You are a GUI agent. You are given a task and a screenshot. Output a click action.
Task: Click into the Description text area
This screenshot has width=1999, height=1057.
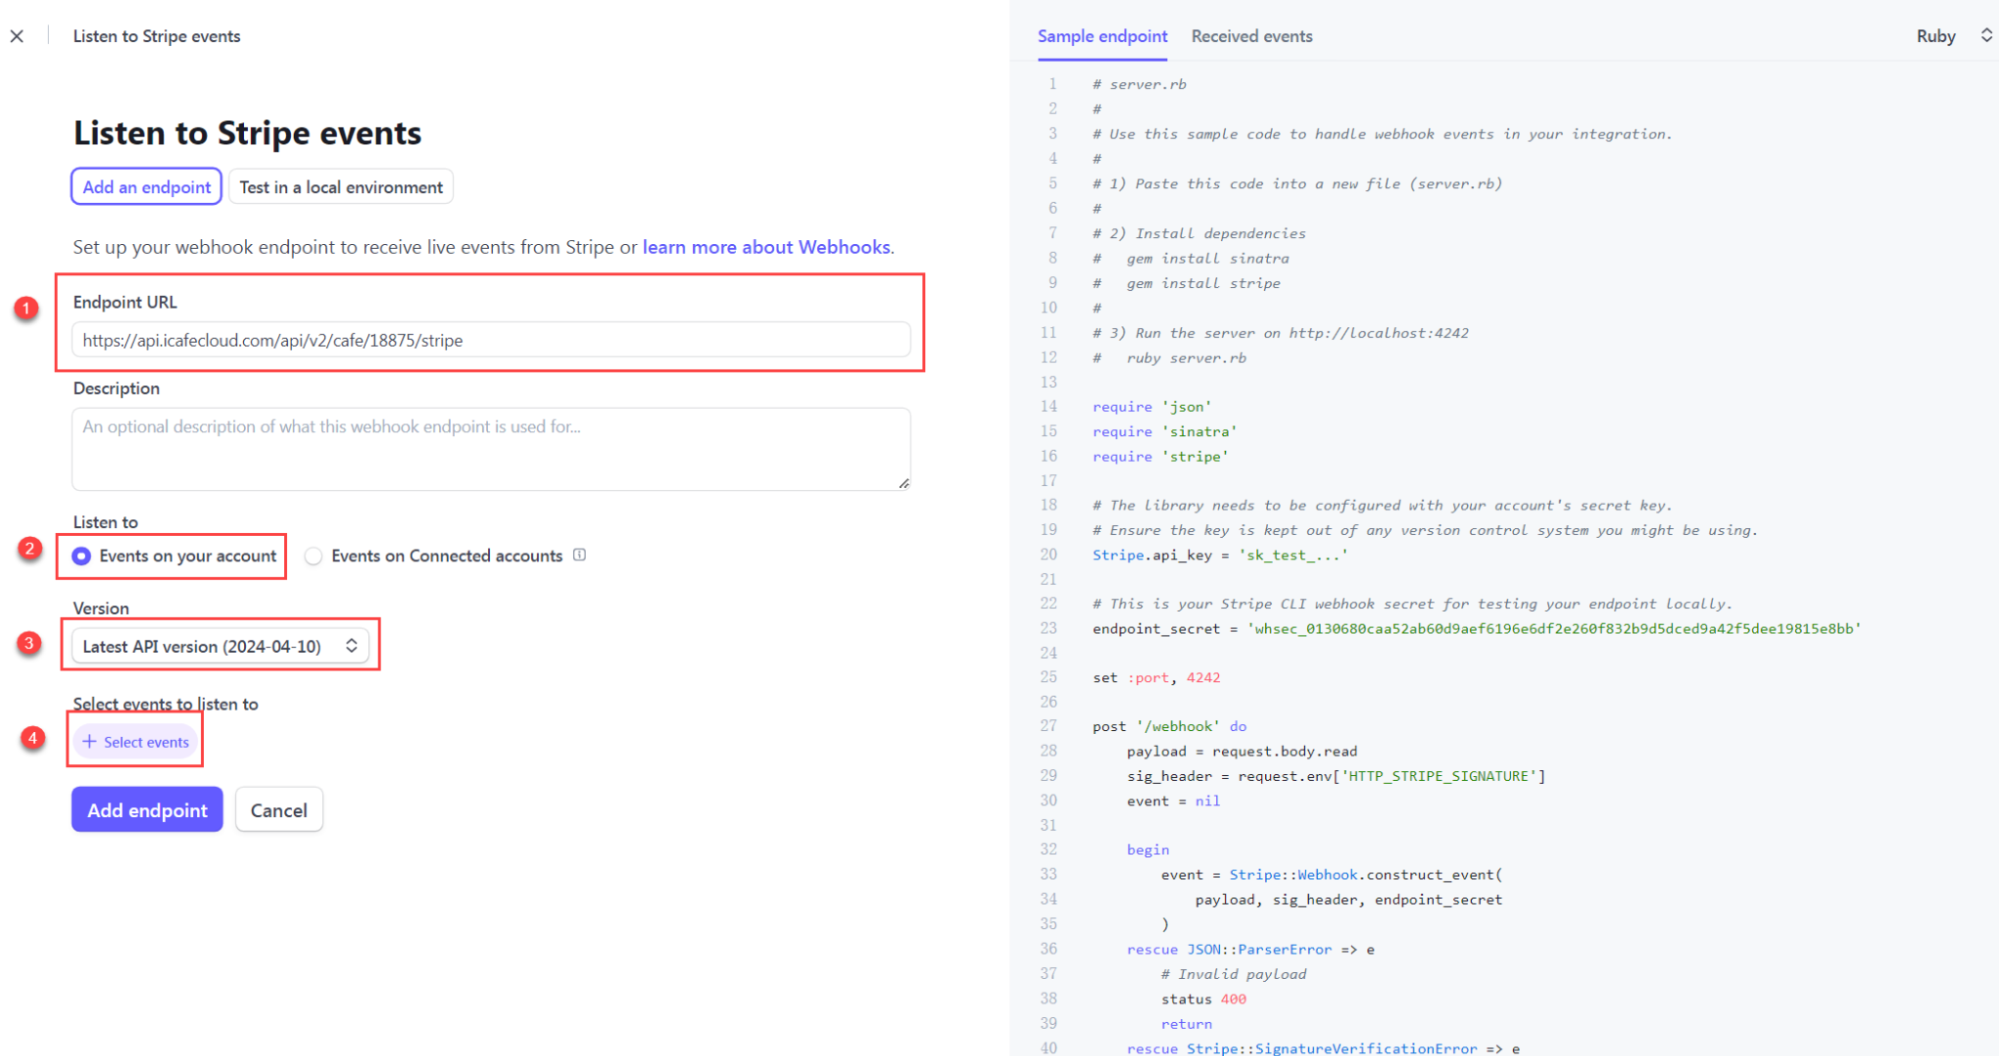490,449
